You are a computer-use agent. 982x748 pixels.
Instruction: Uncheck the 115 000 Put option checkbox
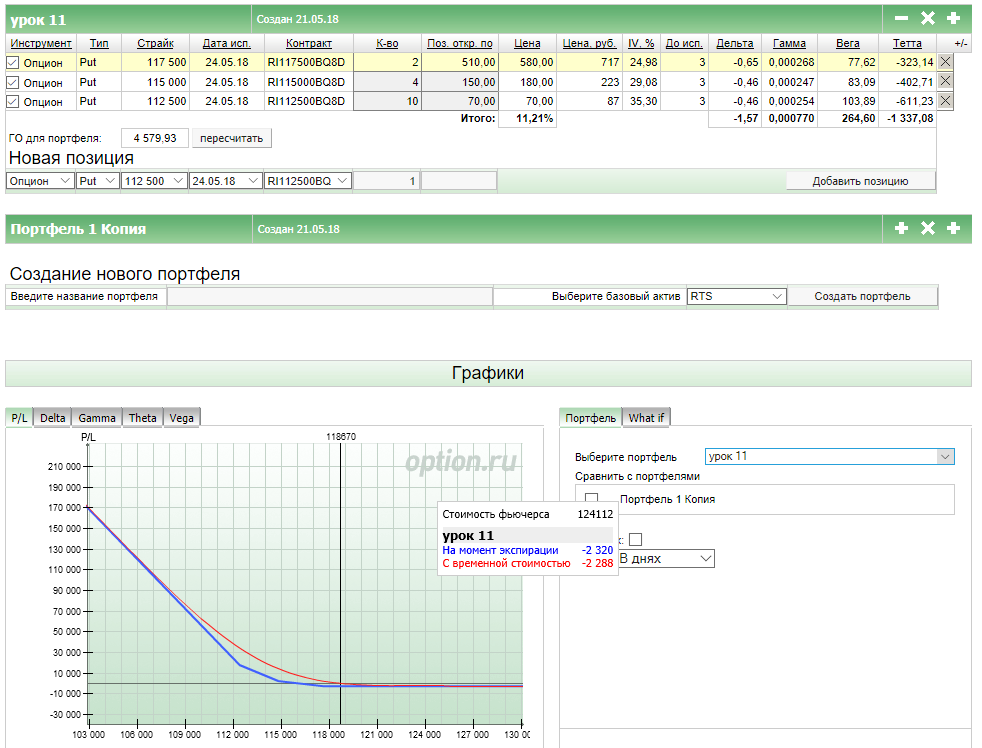tap(13, 82)
